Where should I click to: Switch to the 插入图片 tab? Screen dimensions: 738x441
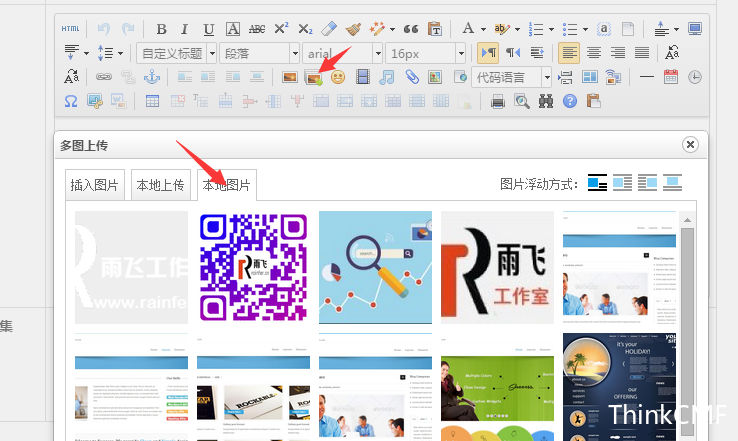tap(95, 185)
